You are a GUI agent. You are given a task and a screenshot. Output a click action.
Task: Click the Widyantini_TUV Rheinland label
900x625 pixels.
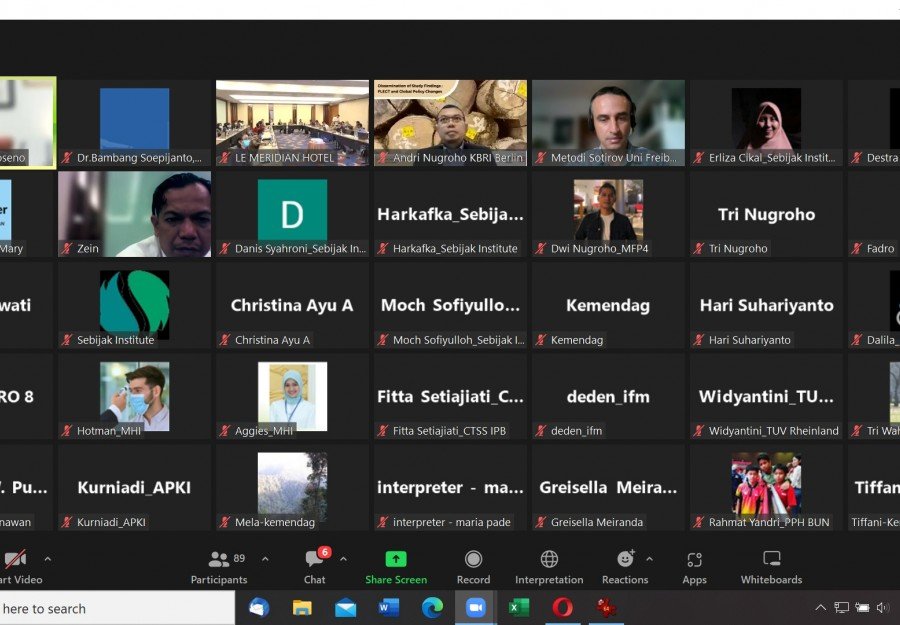coord(774,431)
